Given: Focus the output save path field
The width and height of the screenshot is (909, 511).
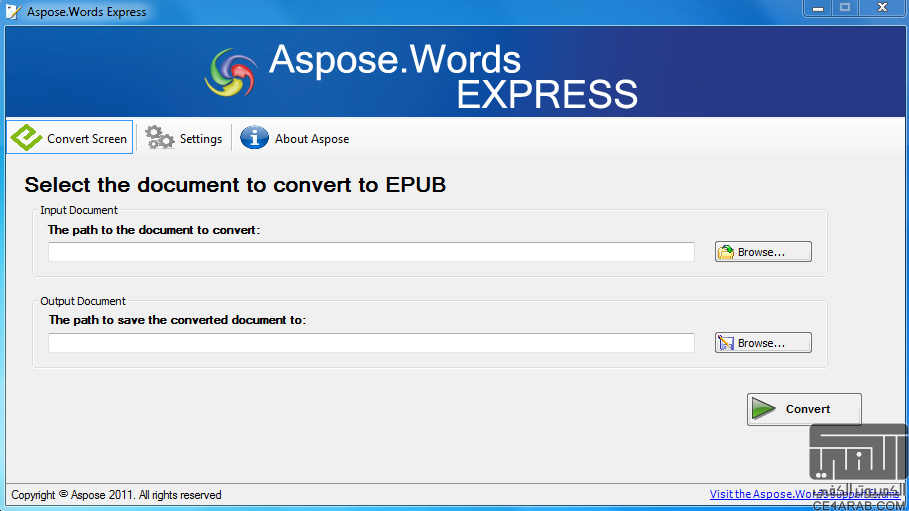Looking at the screenshot, I should pyautogui.click(x=371, y=343).
